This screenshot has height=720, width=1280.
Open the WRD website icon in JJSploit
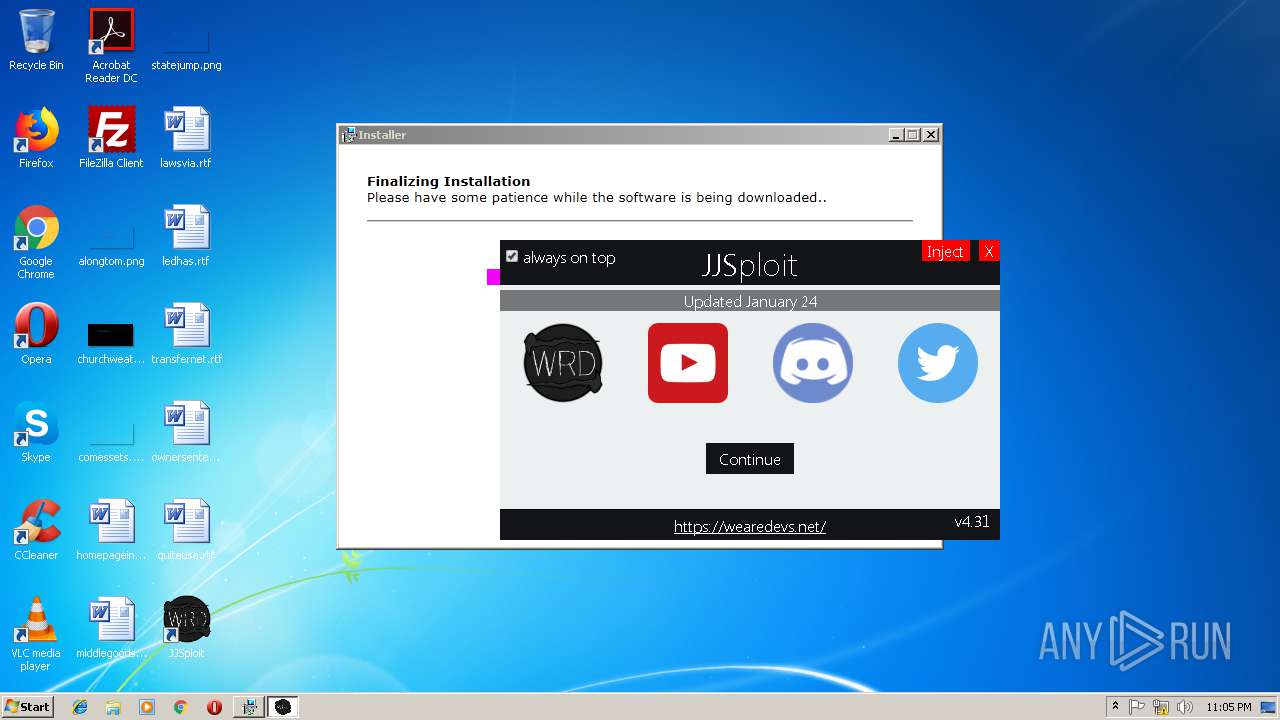[563, 363]
